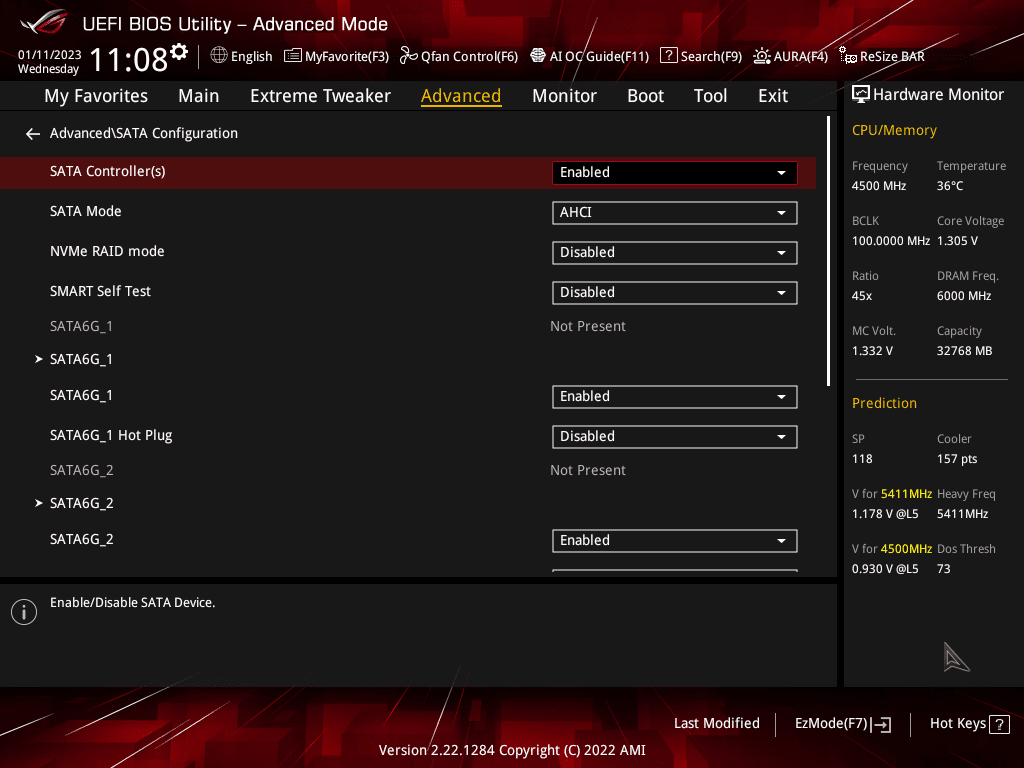This screenshot has height=768, width=1024.
Task: Switch to Boot tab
Action: (645, 96)
